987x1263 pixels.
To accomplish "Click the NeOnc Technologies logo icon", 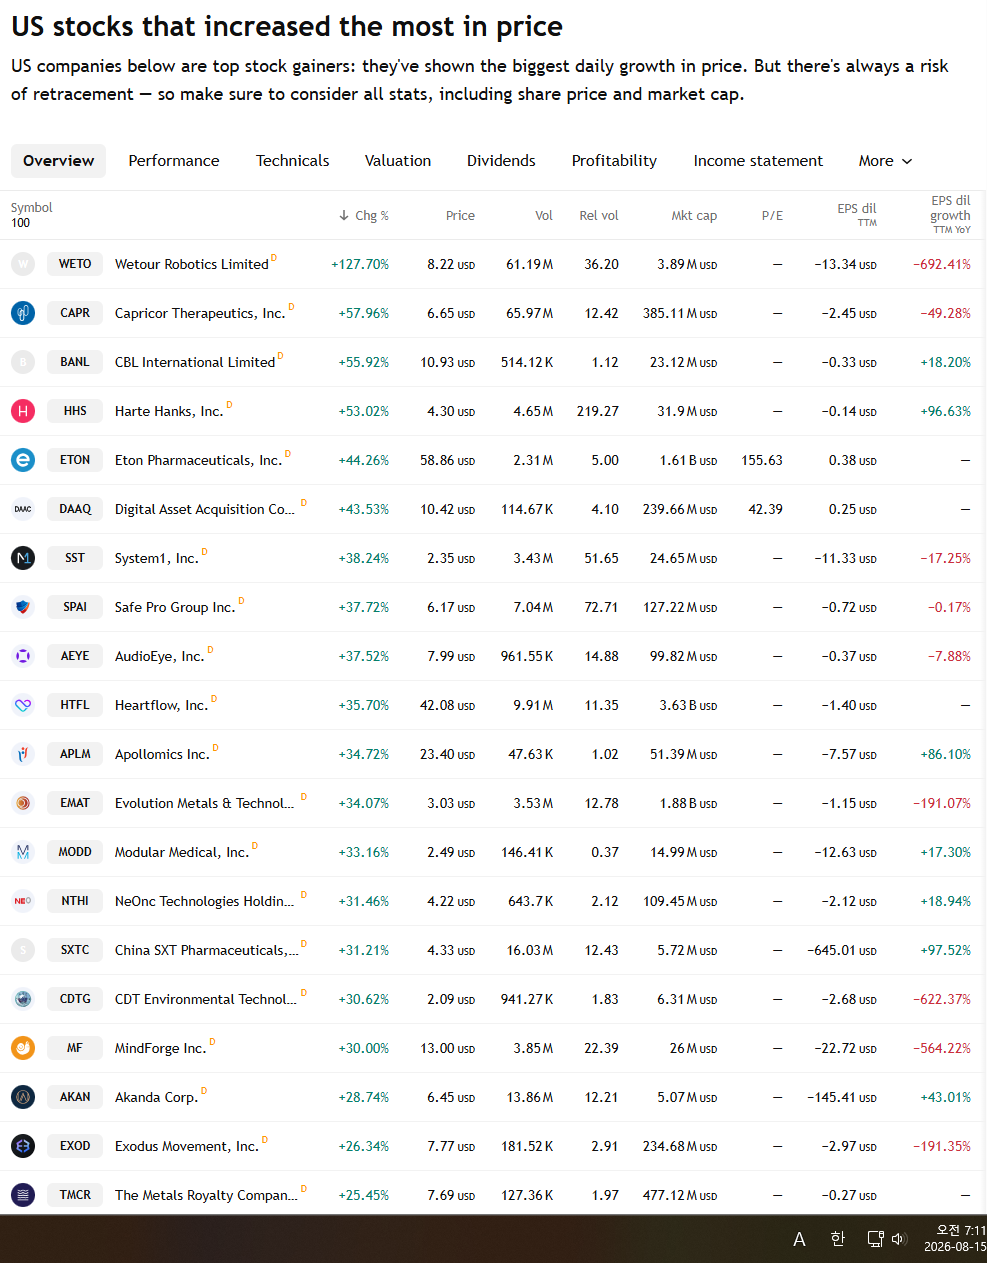I will pos(23,901).
